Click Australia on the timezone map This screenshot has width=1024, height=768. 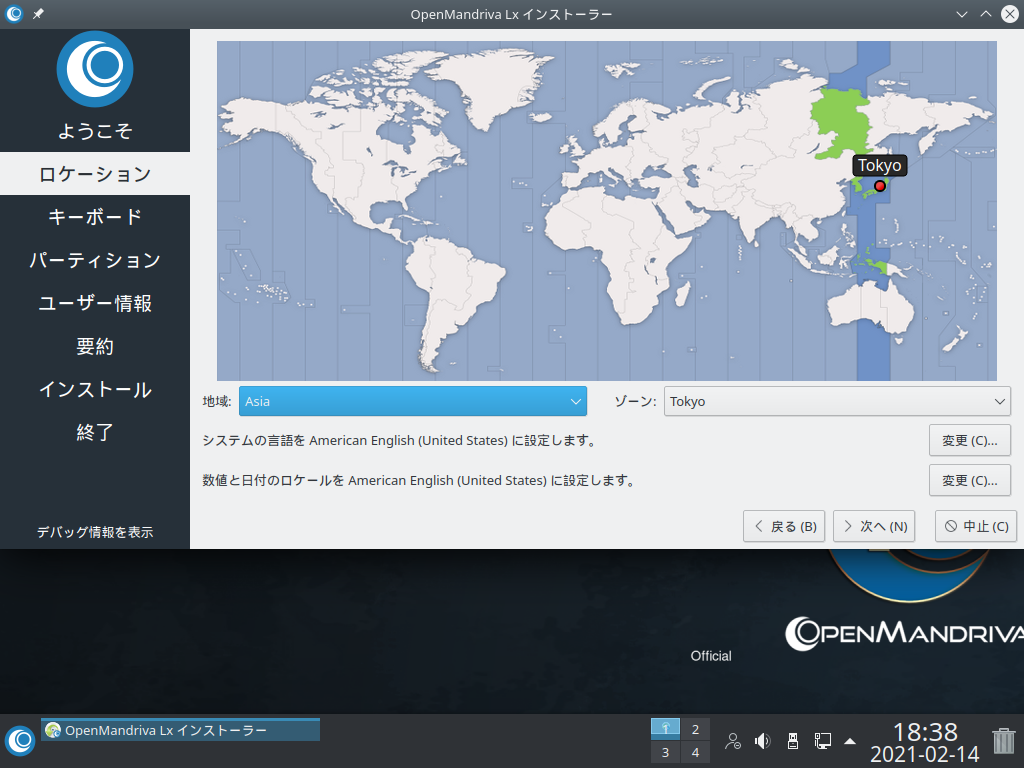(x=872, y=310)
